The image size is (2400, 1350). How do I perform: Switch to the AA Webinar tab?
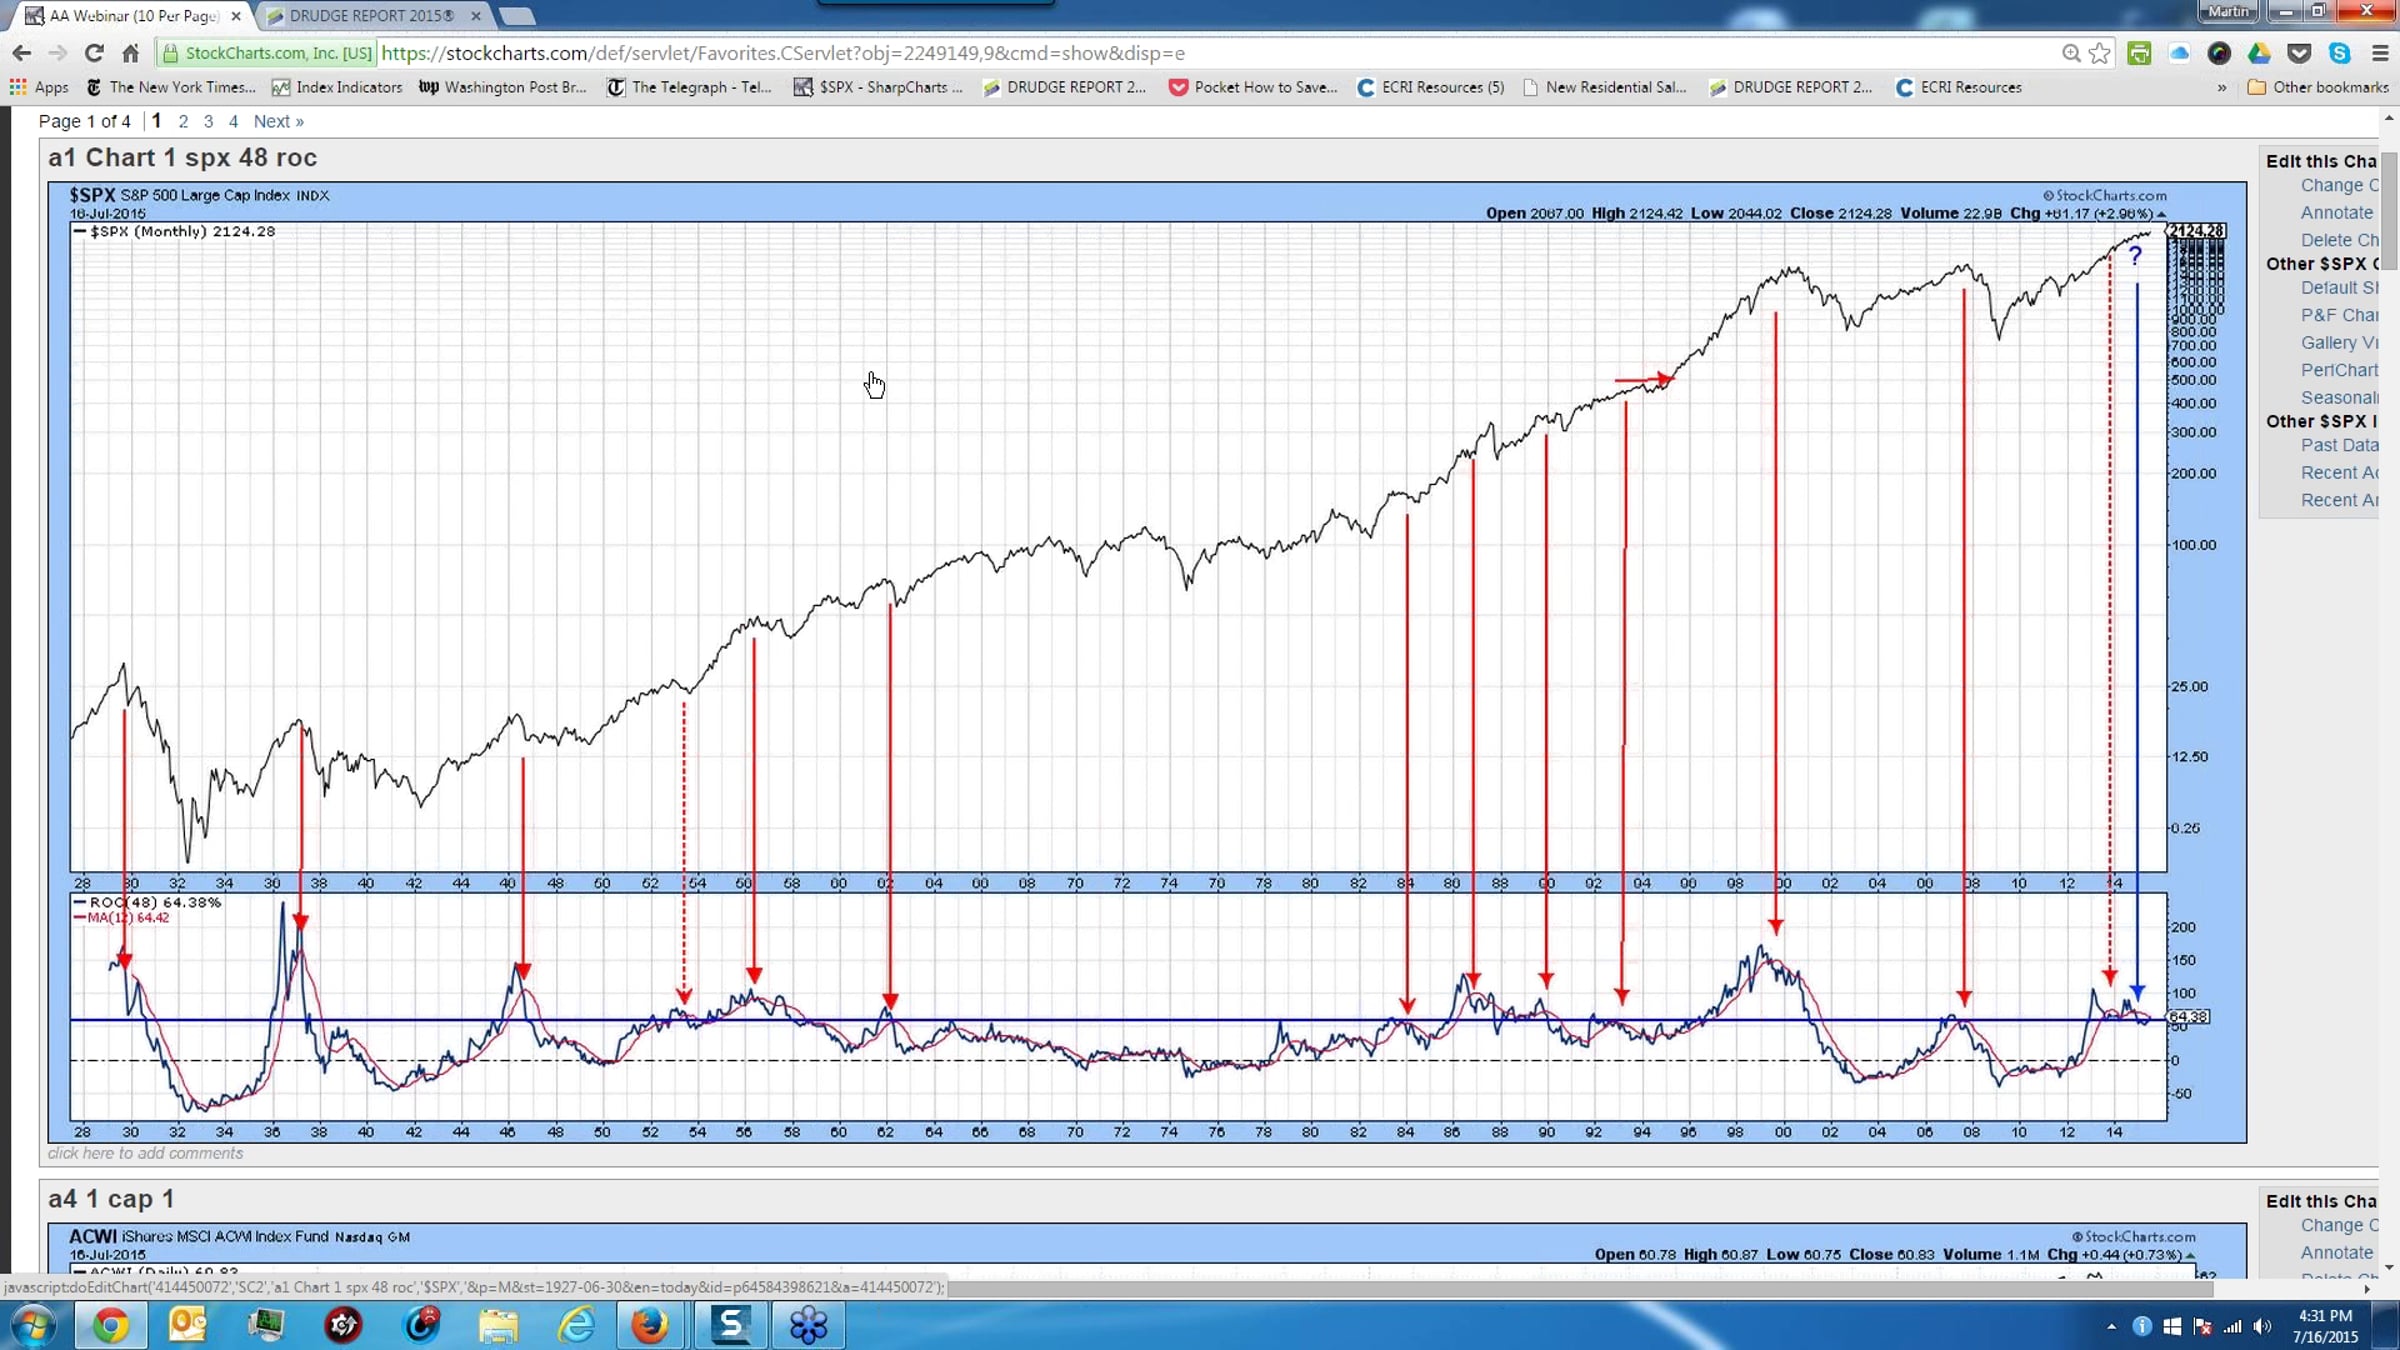134,16
